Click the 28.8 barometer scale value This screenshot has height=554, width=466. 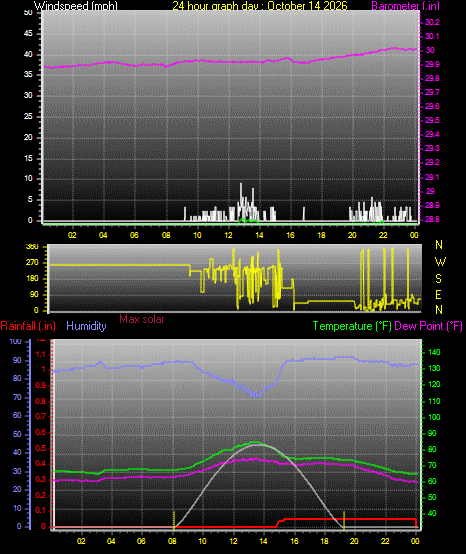point(432,219)
